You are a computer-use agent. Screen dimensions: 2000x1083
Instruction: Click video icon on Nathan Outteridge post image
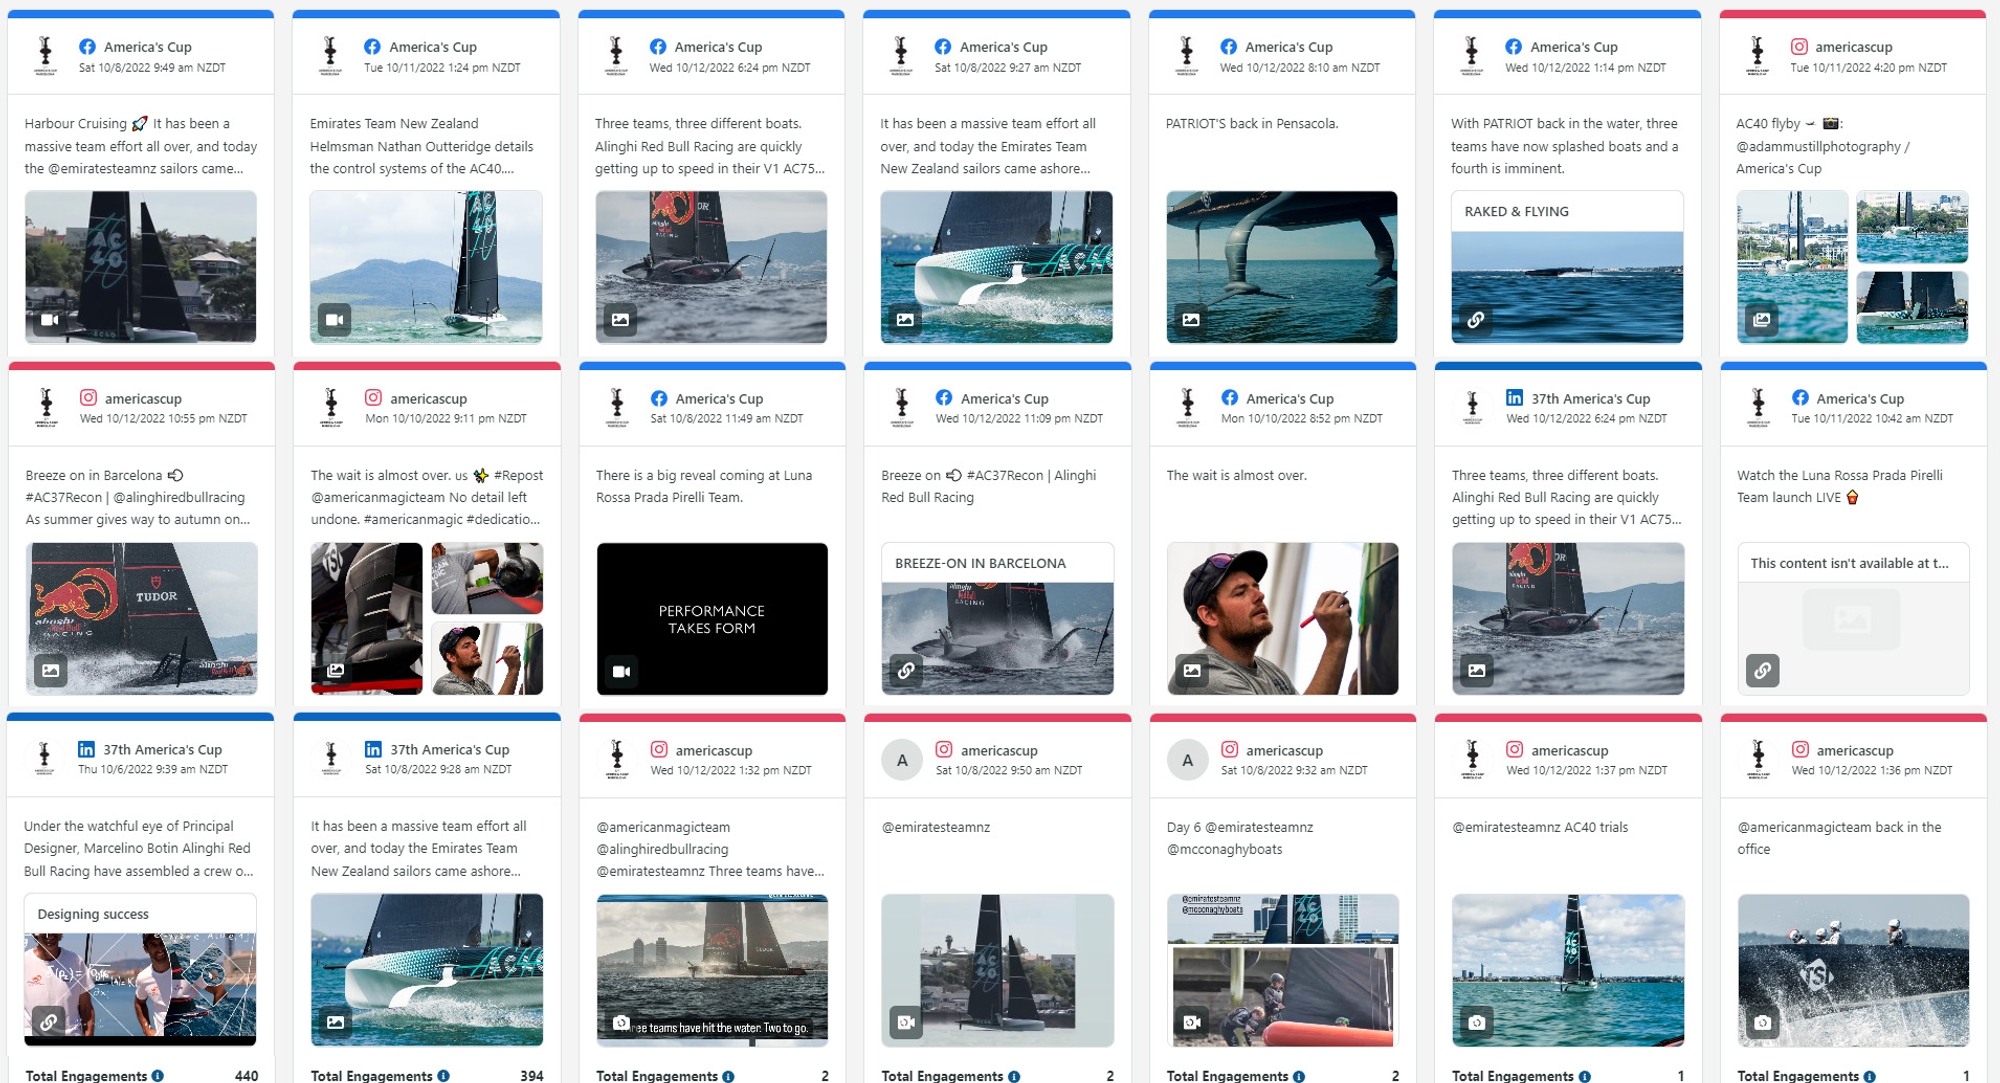coord(335,320)
